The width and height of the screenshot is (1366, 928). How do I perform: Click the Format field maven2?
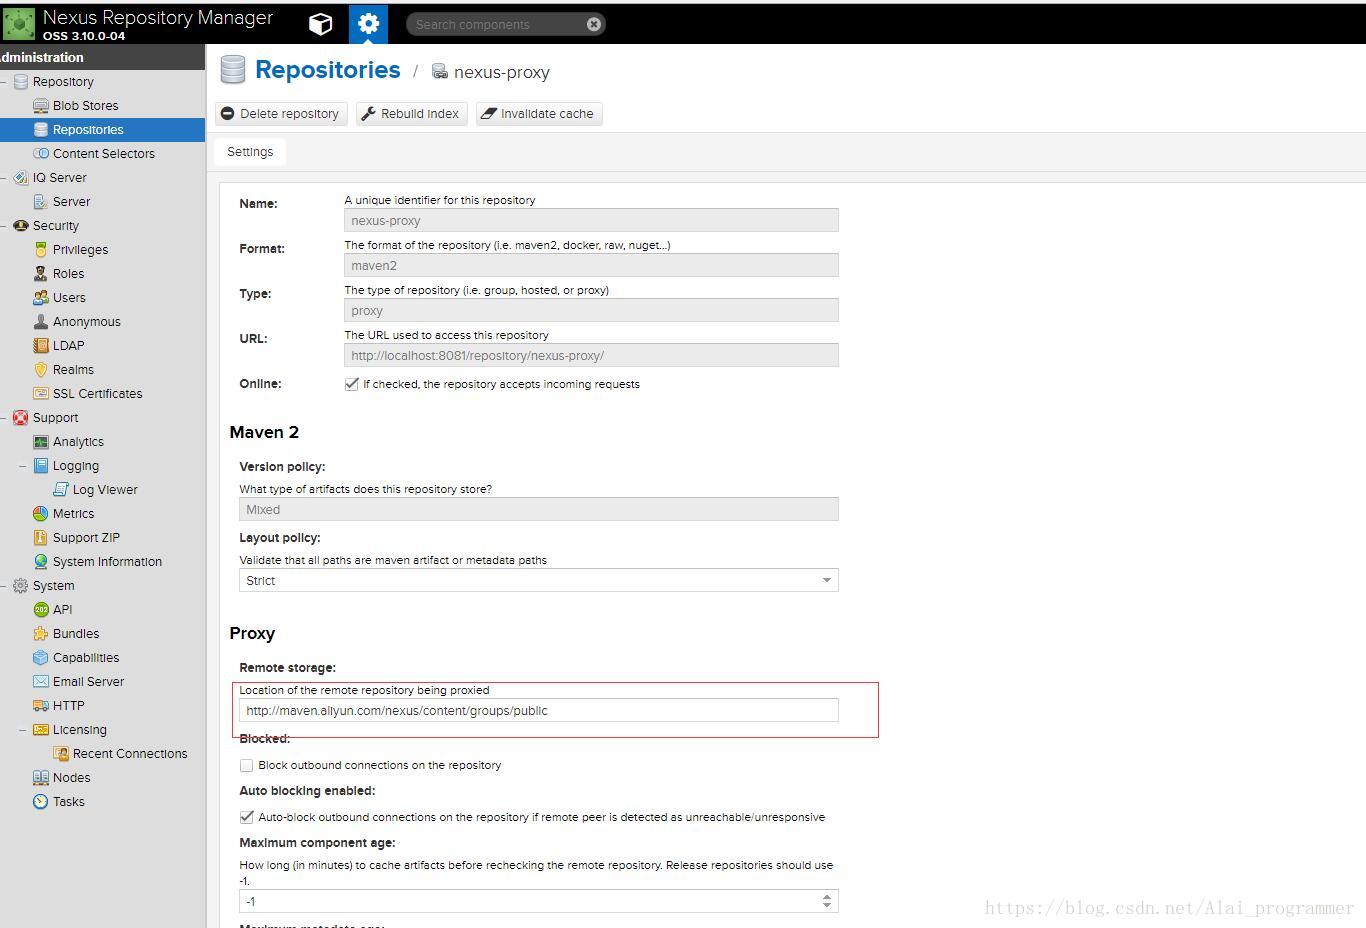591,265
